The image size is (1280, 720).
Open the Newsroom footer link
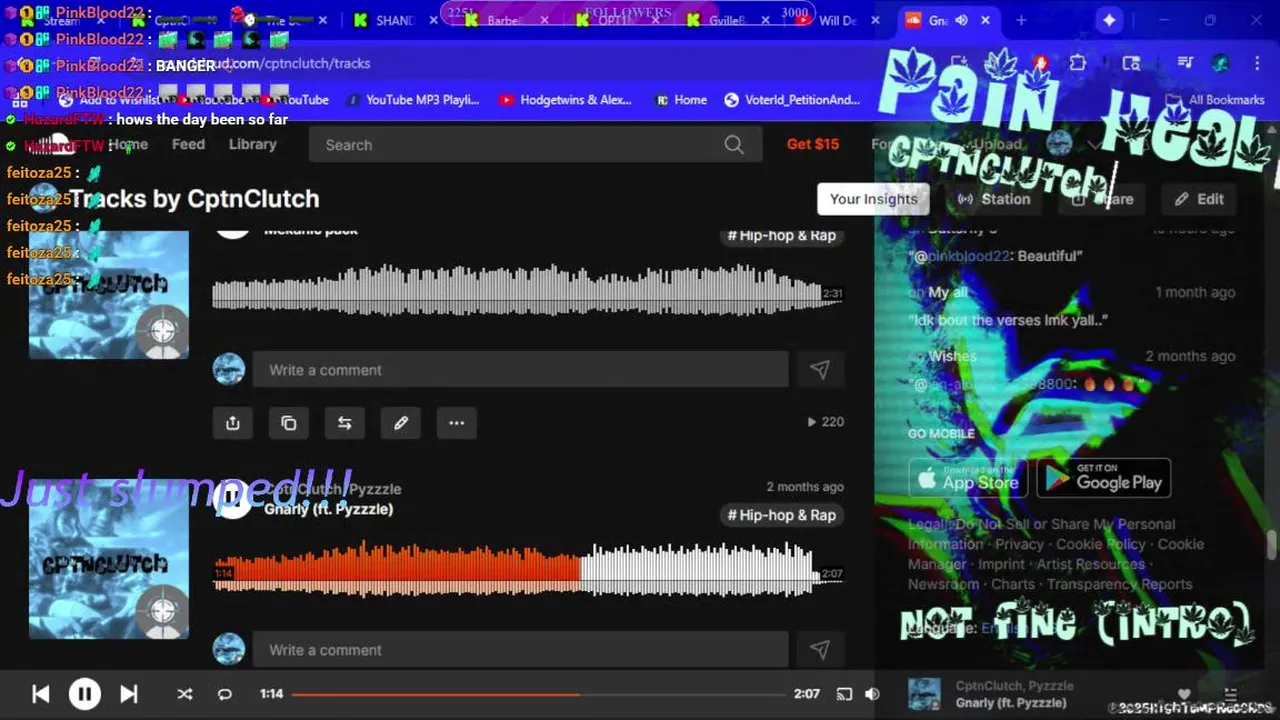tap(943, 584)
